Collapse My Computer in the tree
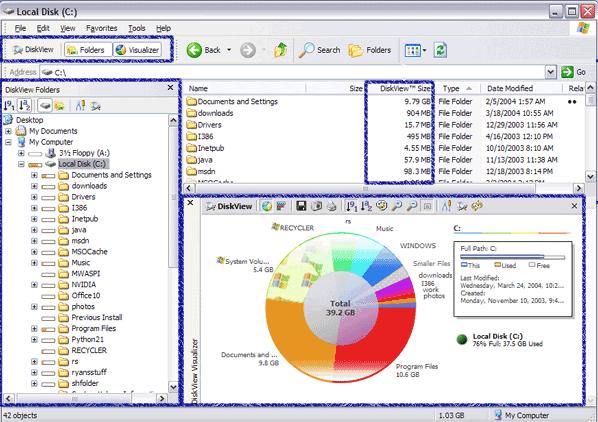The width and height of the screenshot is (598, 422). [8, 142]
